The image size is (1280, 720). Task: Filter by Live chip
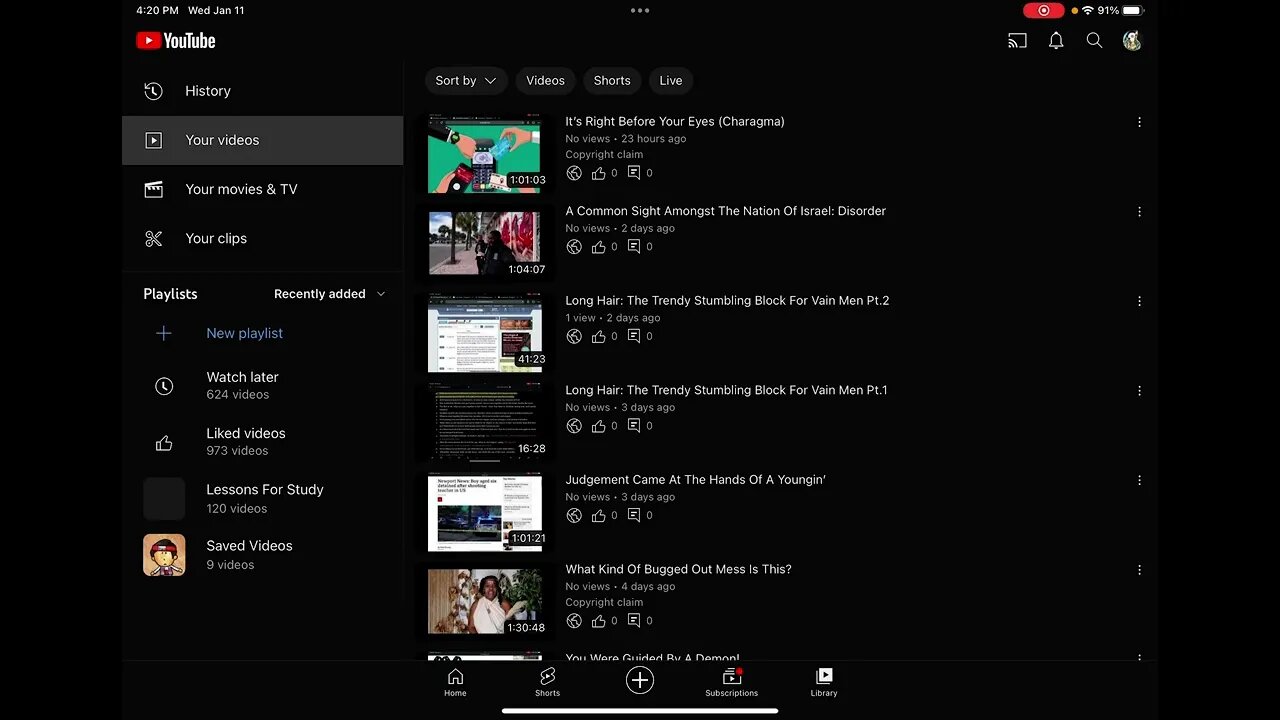point(671,81)
